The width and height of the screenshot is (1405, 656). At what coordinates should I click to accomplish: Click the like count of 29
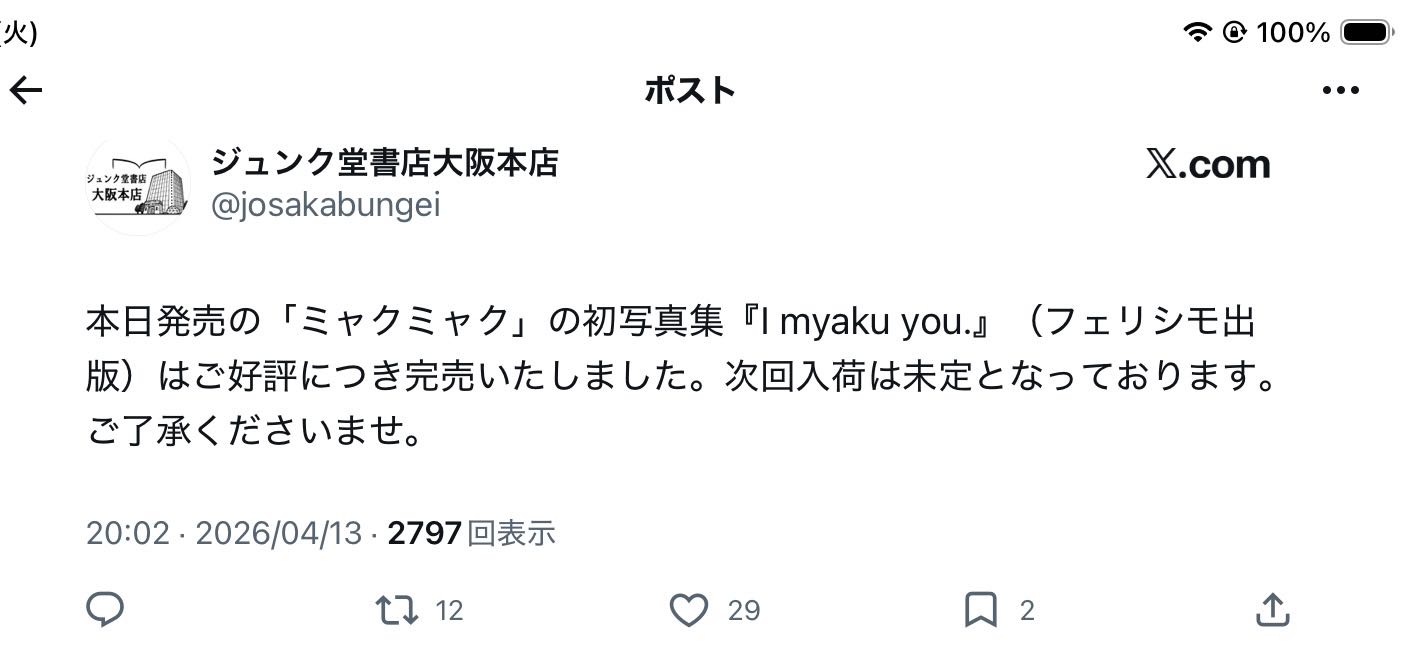pos(744,610)
